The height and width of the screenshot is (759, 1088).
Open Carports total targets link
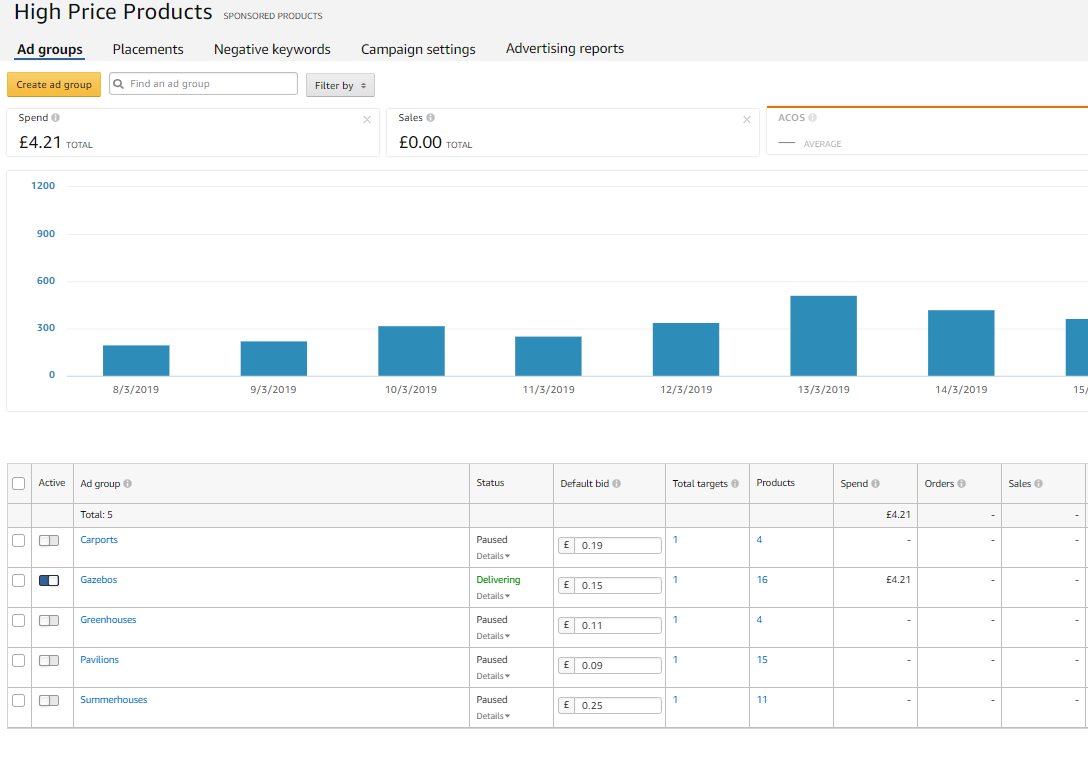click(x=675, y=540)
